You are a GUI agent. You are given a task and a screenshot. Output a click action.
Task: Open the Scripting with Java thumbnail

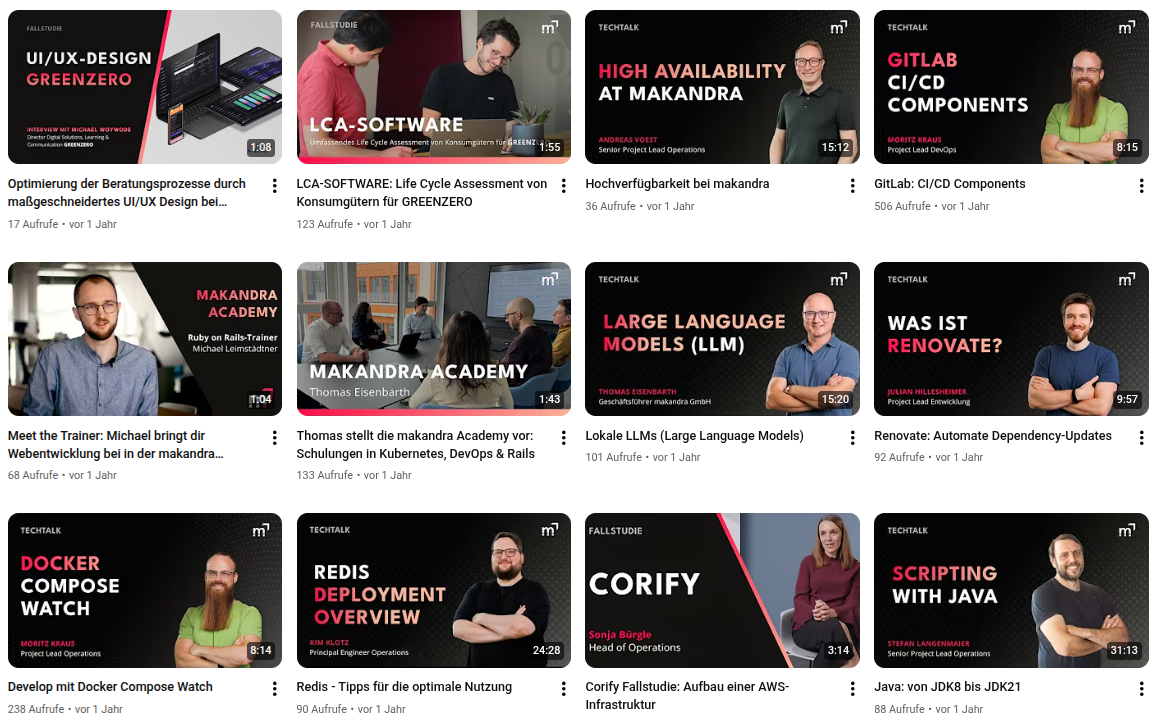[x=1011, y=590]
